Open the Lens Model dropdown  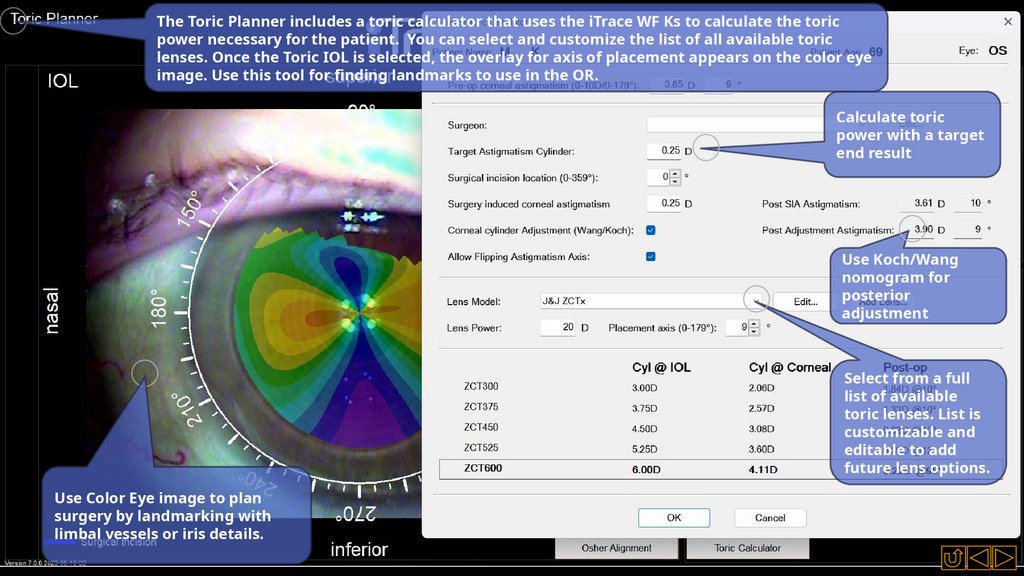click(x=756, y=301)
